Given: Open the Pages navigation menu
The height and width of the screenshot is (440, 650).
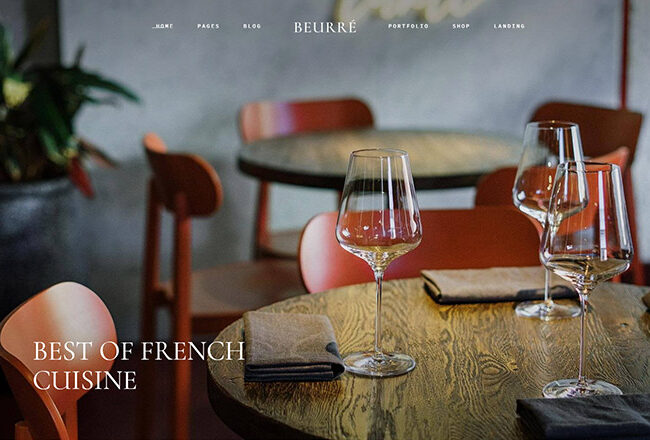Looking at the screenshot, I should point(208,26).
